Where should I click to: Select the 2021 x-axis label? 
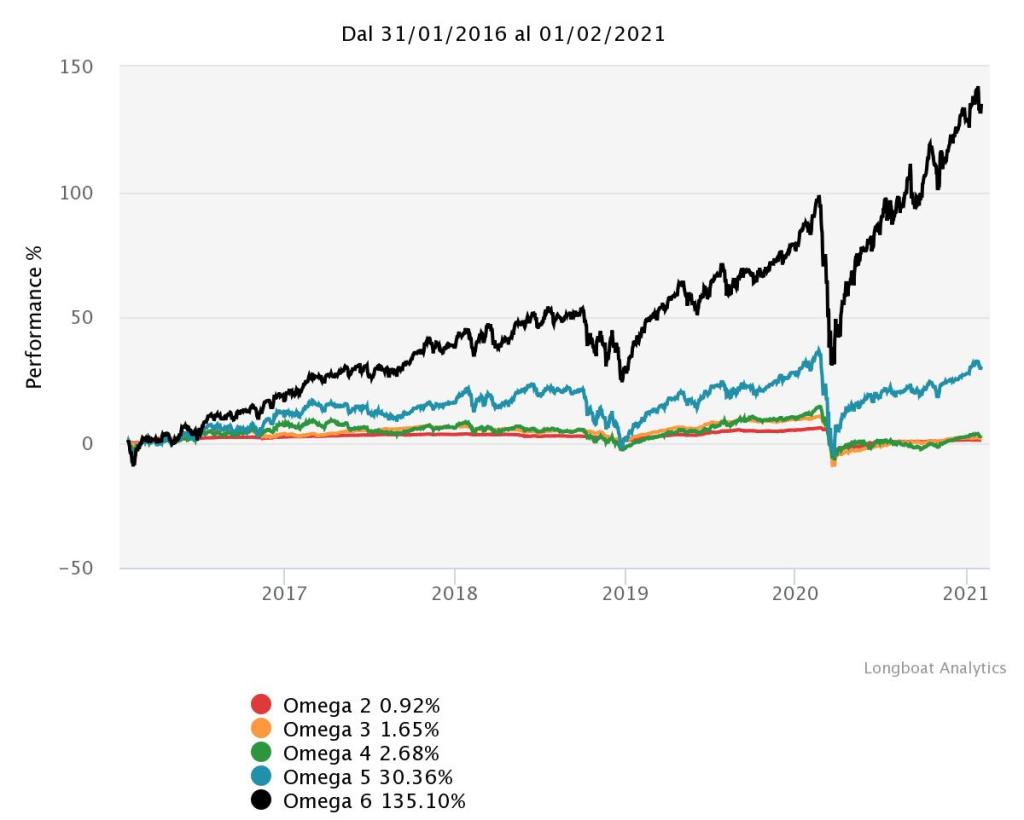tap(966, 593)
